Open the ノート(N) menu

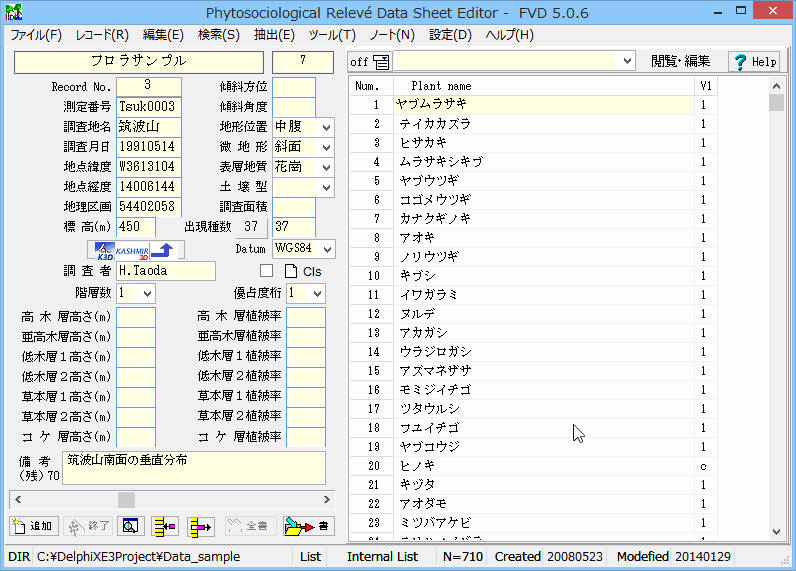tap(392, 35)
